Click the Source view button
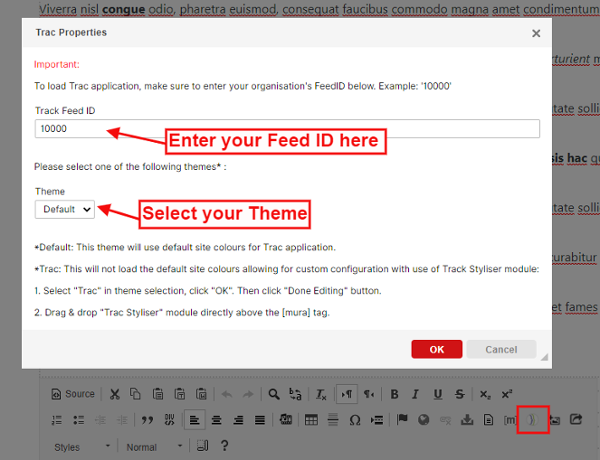Viewport: 600px width, 460px height. coord(73,394)
